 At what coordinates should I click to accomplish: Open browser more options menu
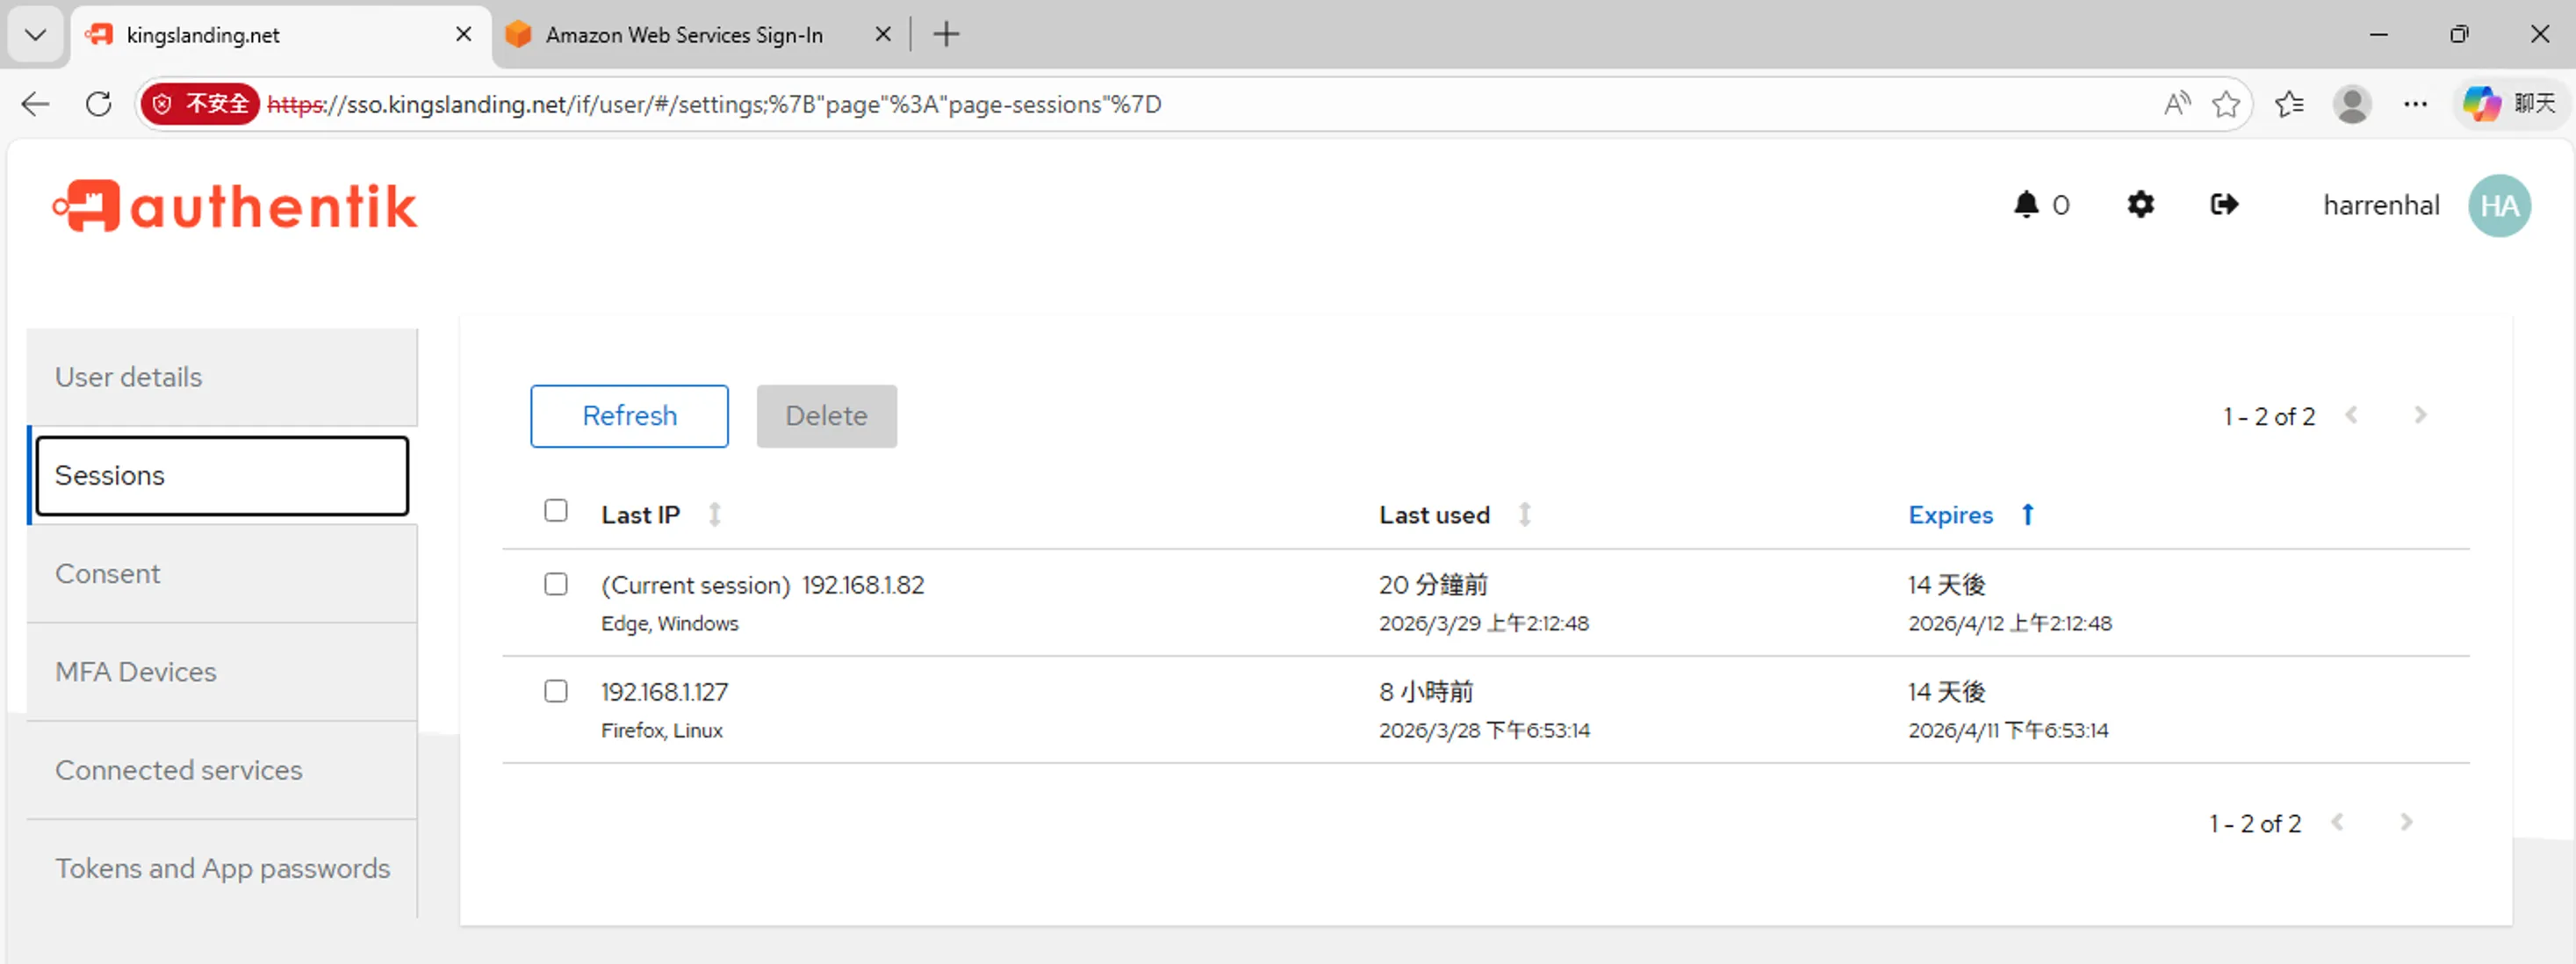[x=2415, y=104]
